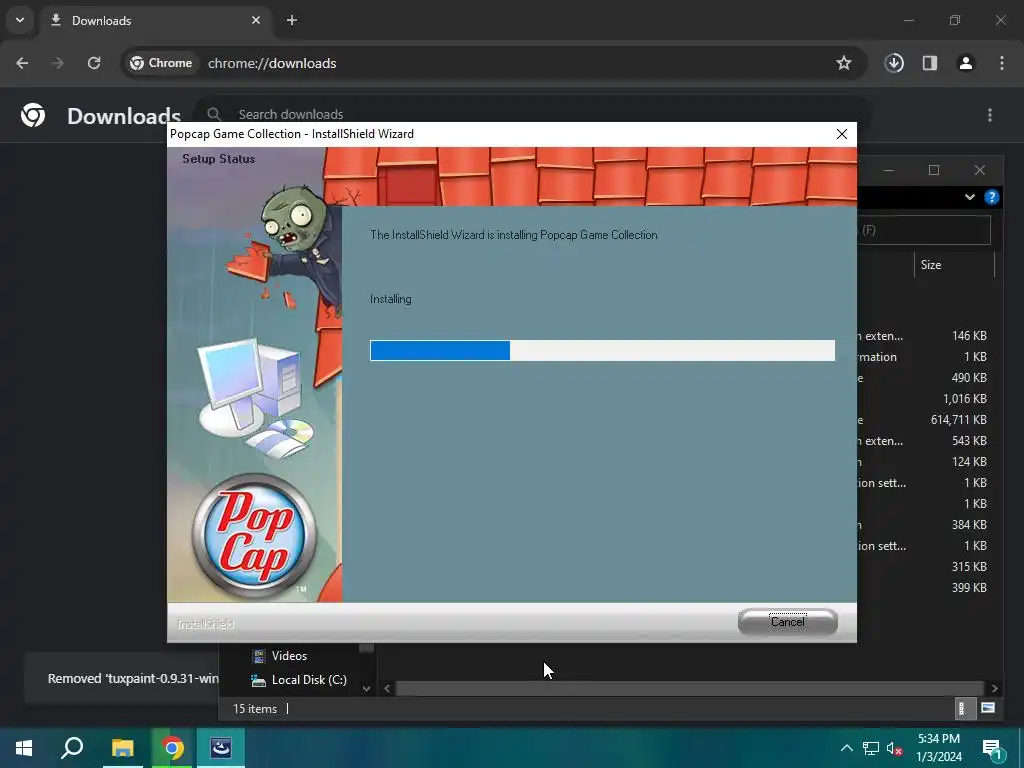Maximize the File Explorer window
The width and height of the screenshot is (1024, 768).
934,170
